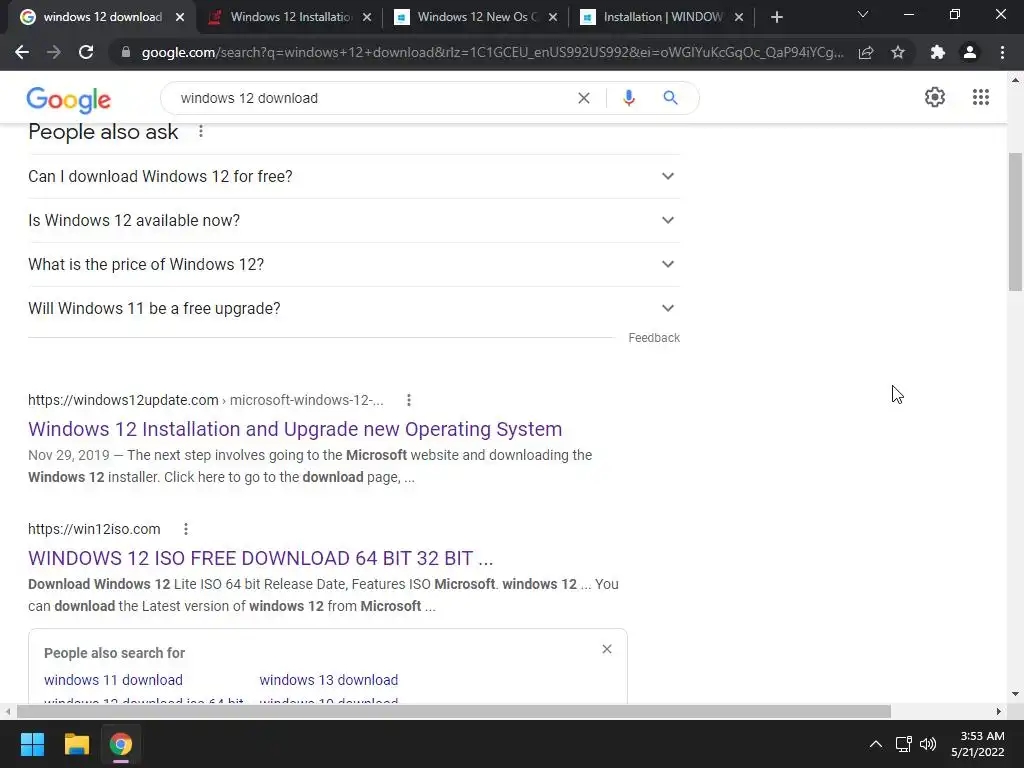Close the Windows 12 Installation tab
1024x768 pixels.
(367, 18)
